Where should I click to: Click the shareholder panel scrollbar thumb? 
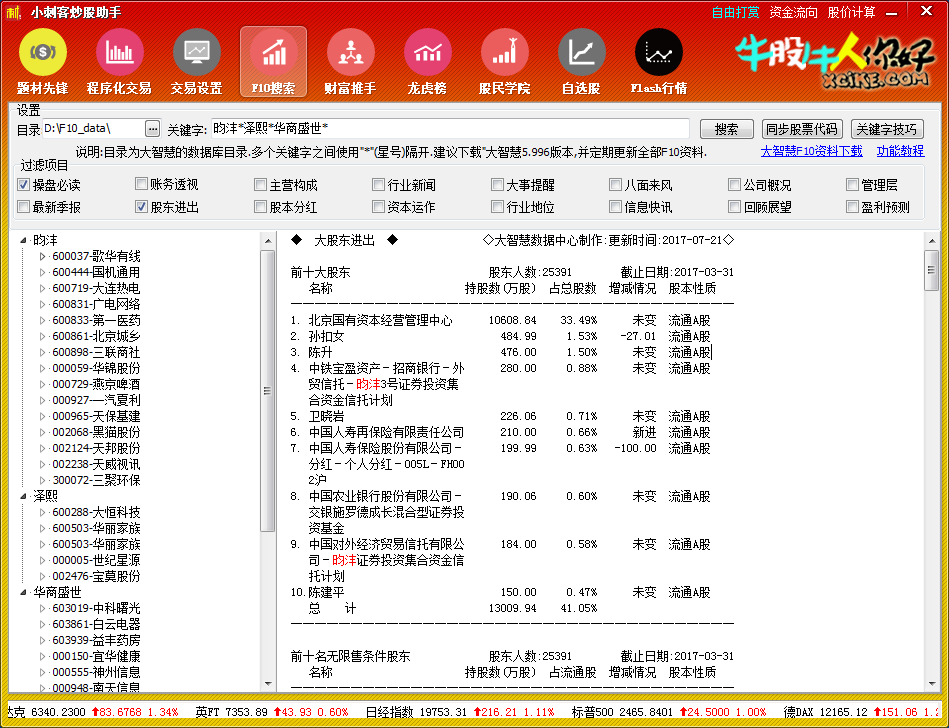click(x=932, y=271)
